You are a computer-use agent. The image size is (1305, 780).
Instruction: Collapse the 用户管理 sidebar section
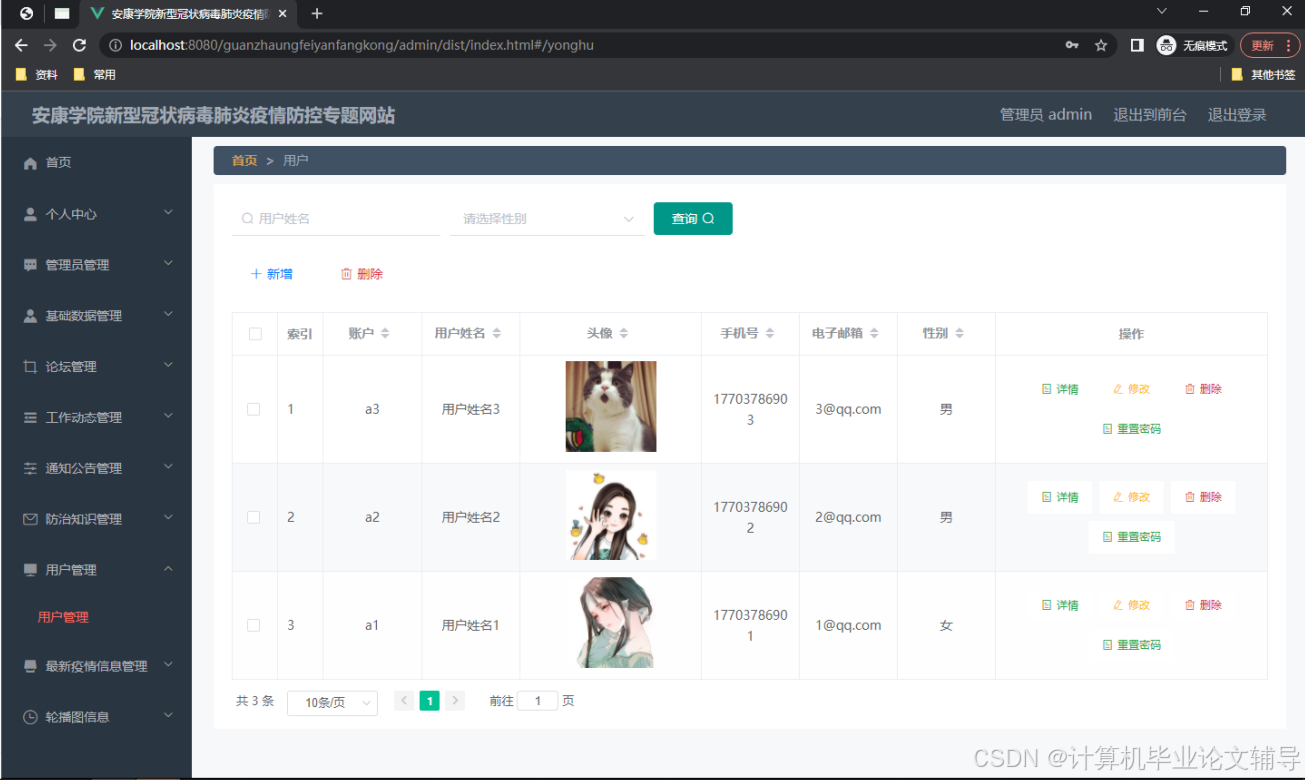(x=95, y=568)
